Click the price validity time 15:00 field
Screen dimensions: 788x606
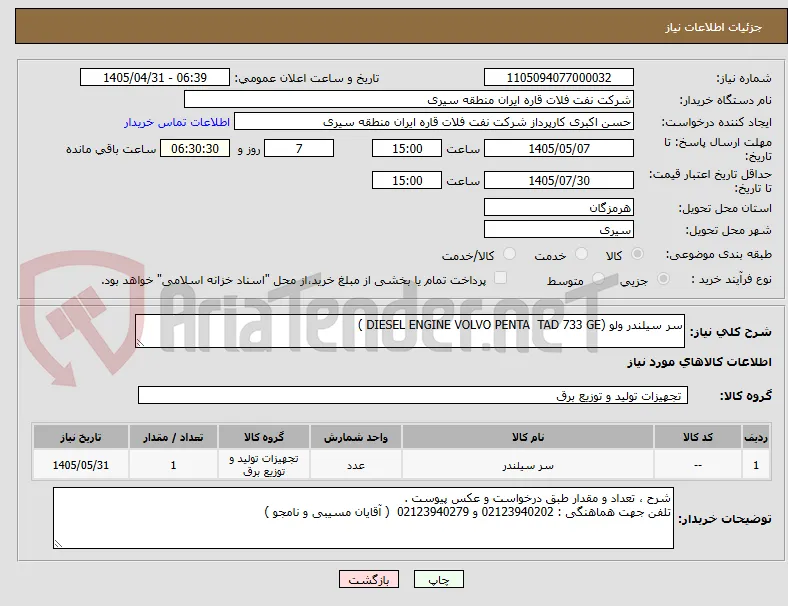(x=407, y=180)
